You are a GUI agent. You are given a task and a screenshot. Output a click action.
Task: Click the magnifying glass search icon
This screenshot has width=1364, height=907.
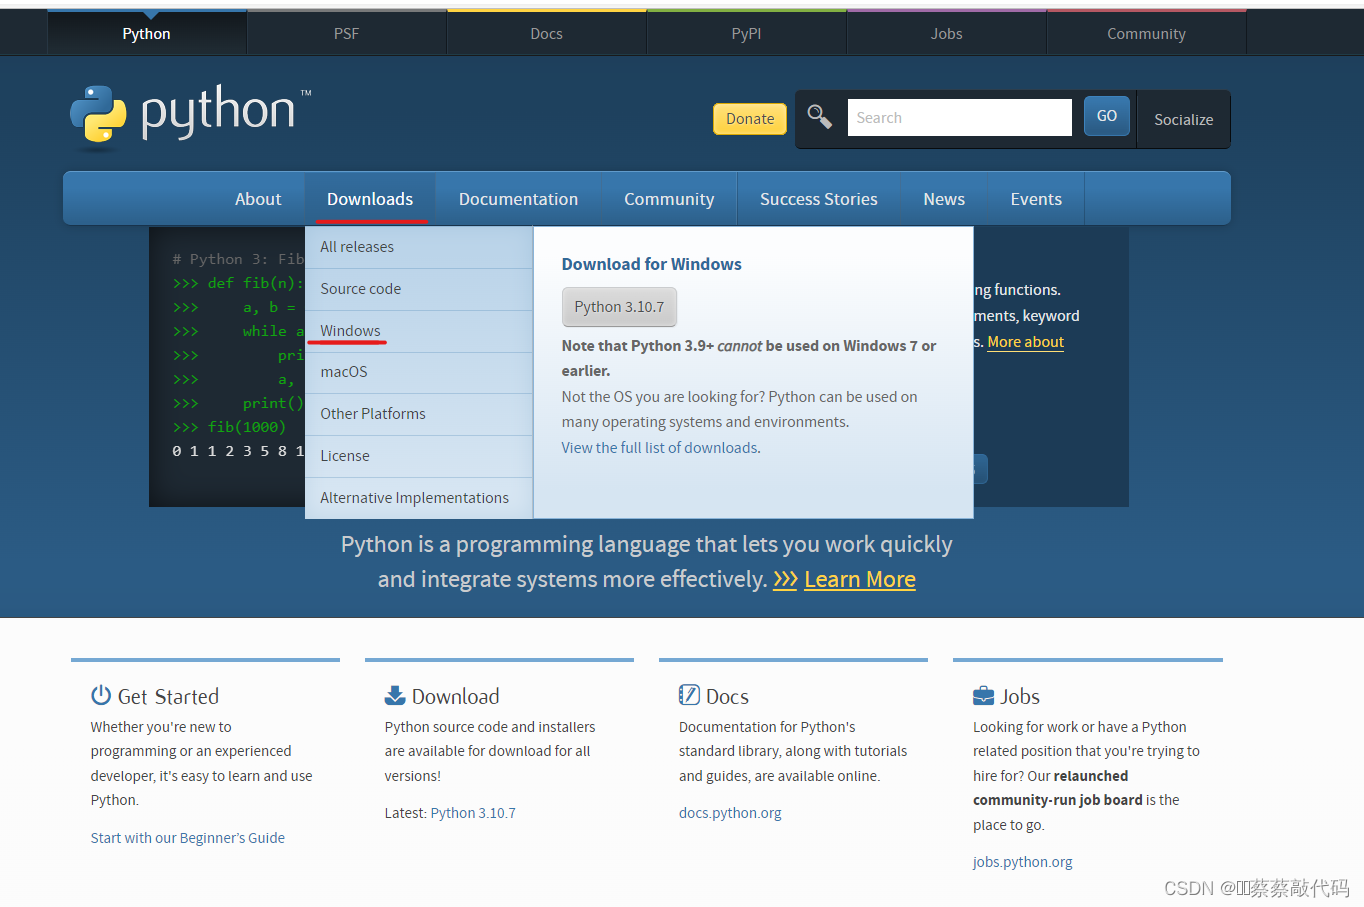click(x=820, y=117)
